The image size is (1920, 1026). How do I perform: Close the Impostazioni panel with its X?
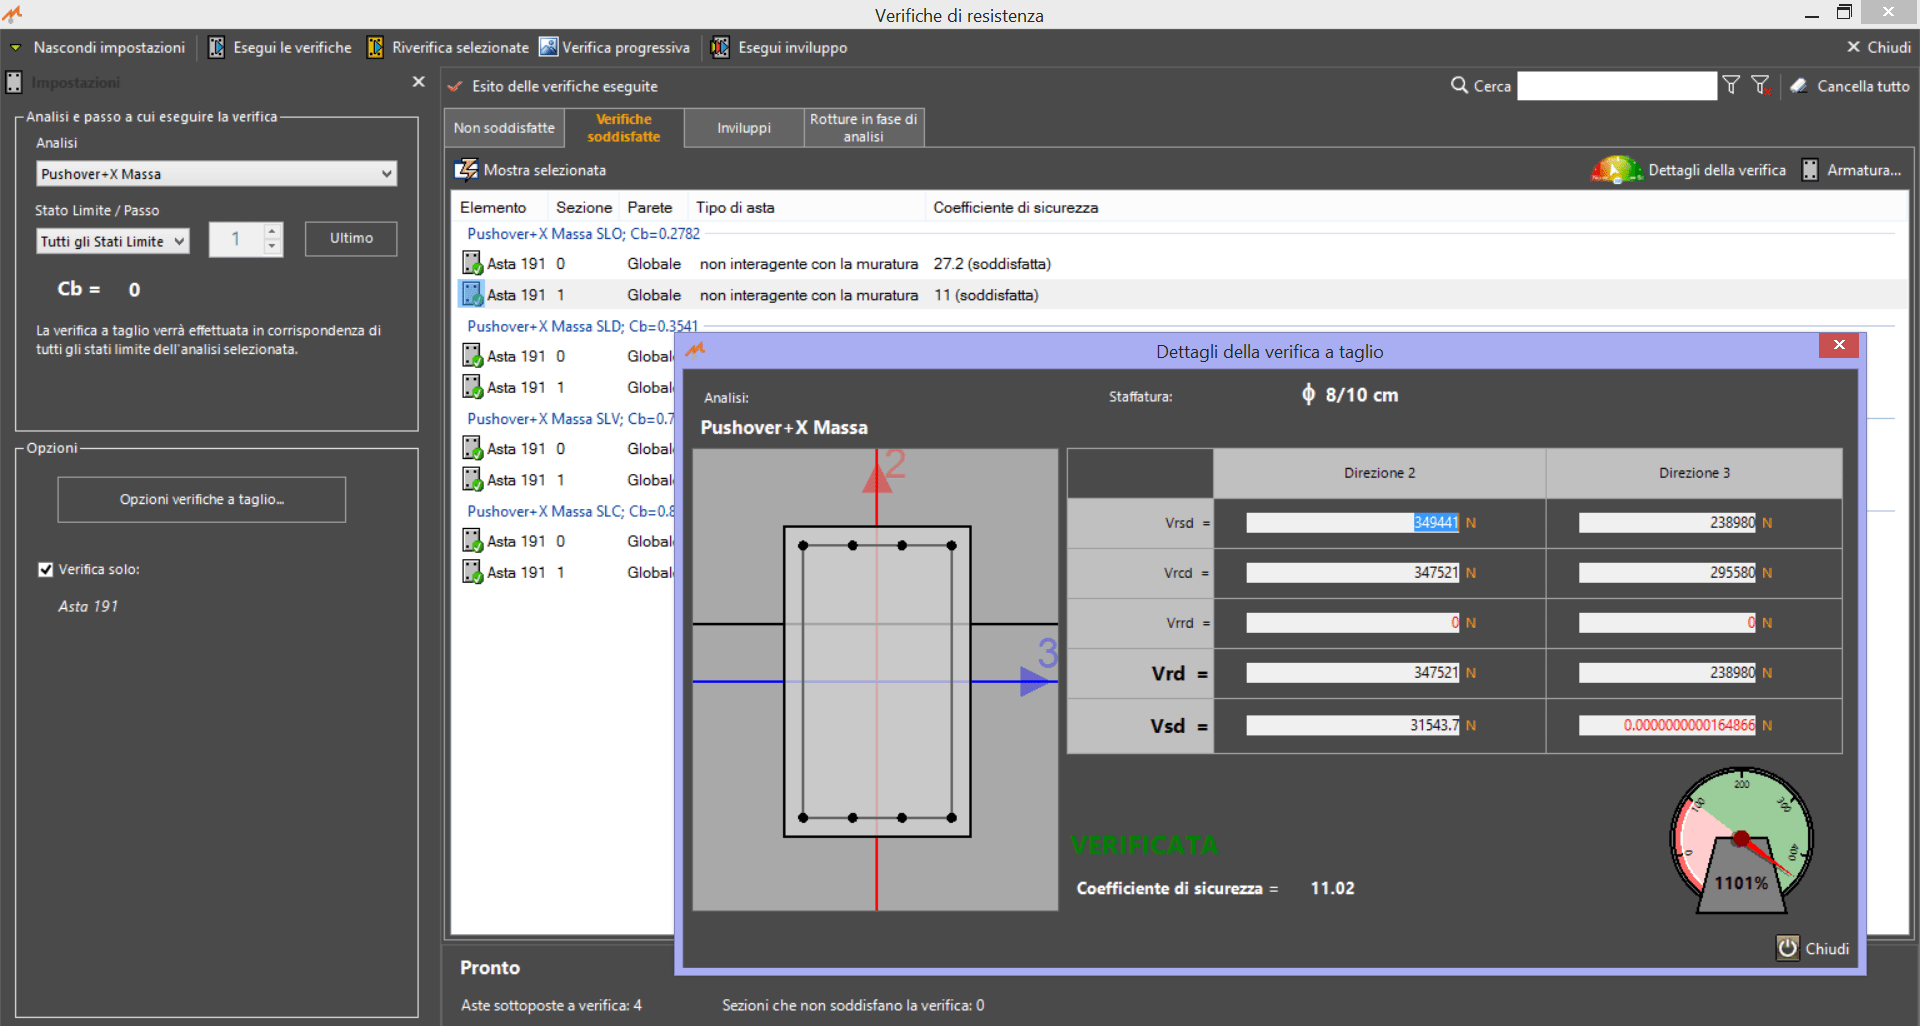(418, 82)
